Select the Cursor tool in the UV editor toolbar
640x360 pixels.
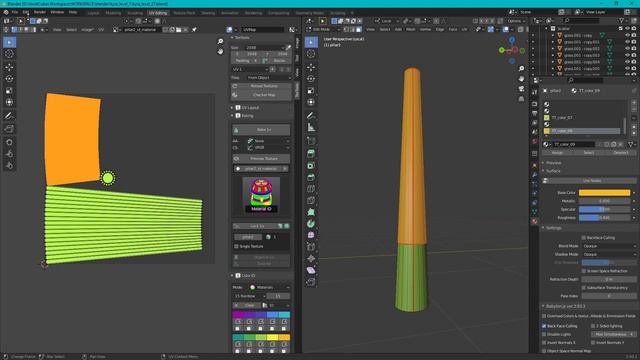click(9, 54)
